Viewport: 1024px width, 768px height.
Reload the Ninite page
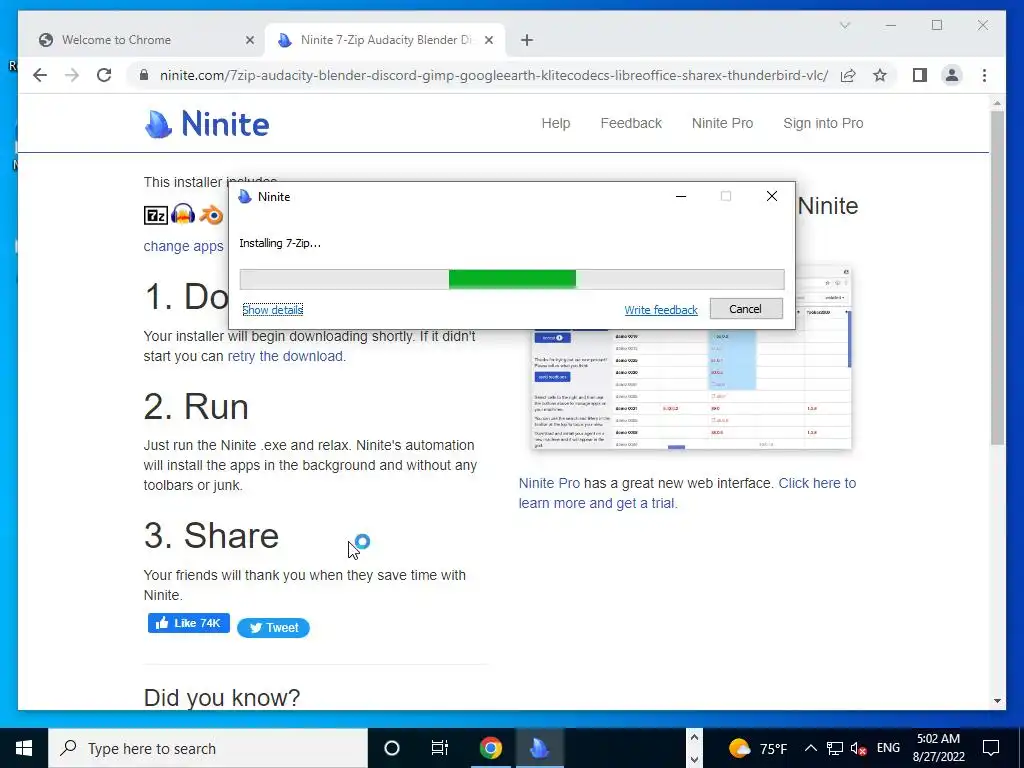coord(104,75)
